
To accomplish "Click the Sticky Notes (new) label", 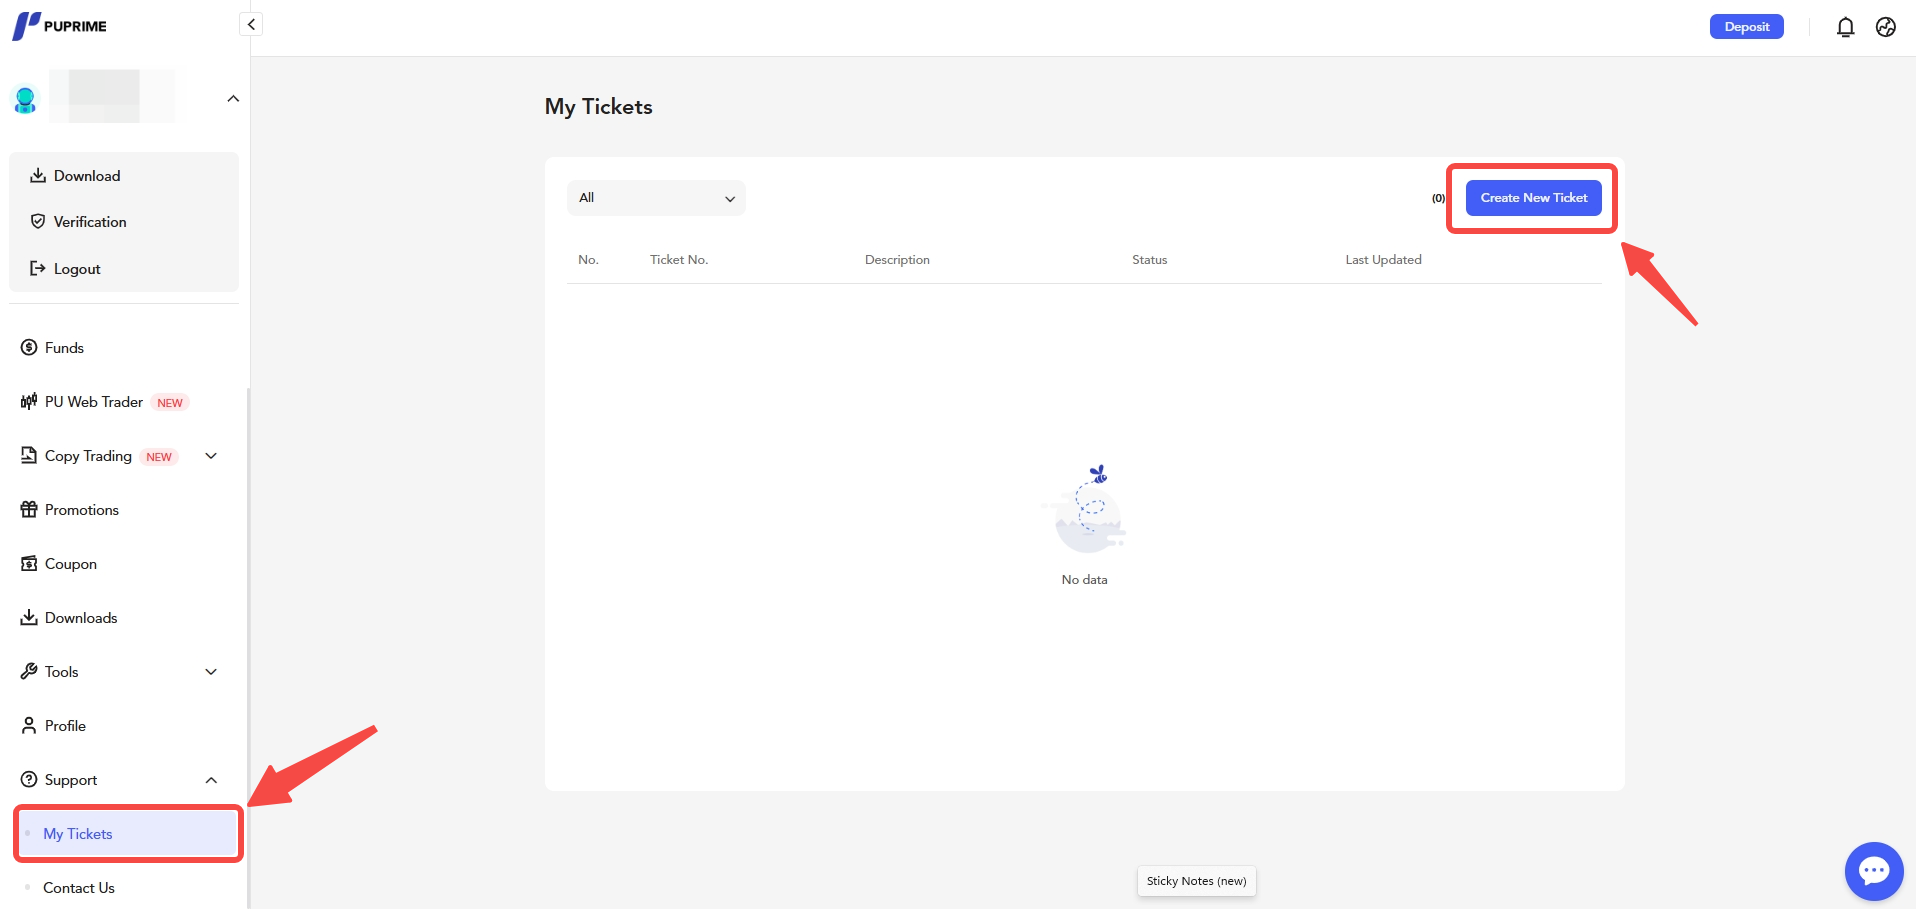I will pyautogui.click(x=1196, y=881).
